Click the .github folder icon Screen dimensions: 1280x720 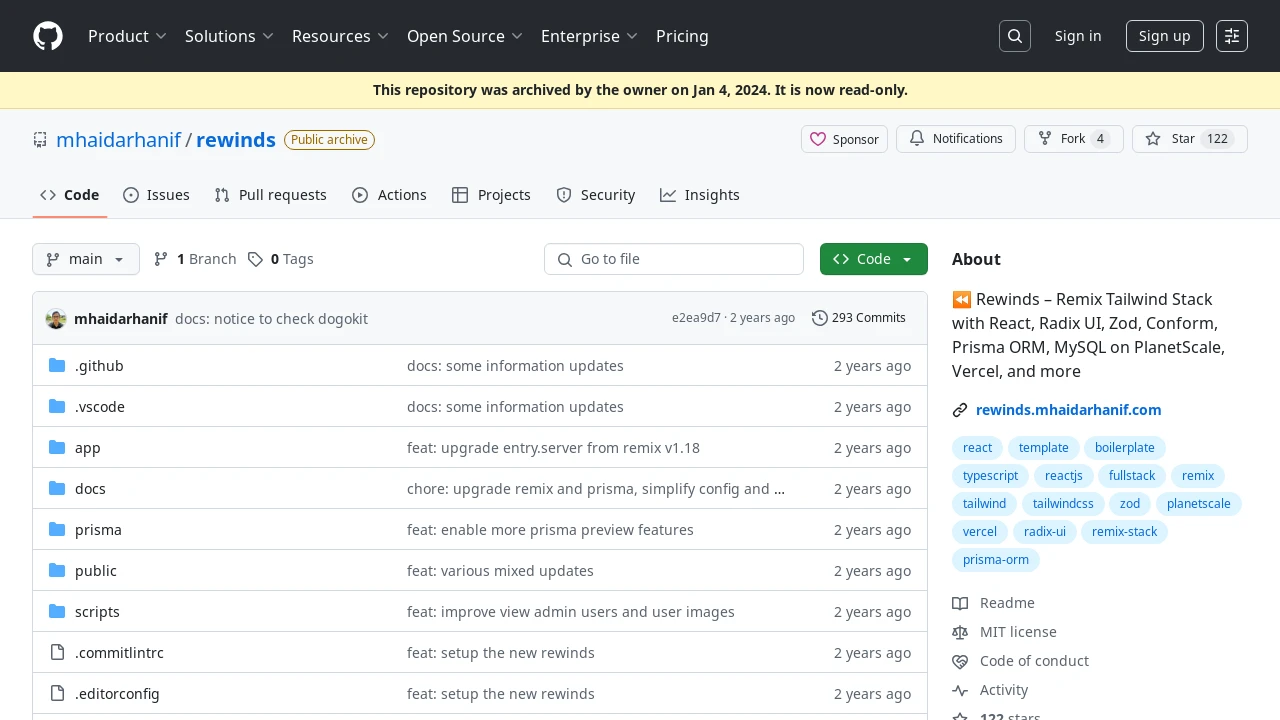[x=57, y=366]
